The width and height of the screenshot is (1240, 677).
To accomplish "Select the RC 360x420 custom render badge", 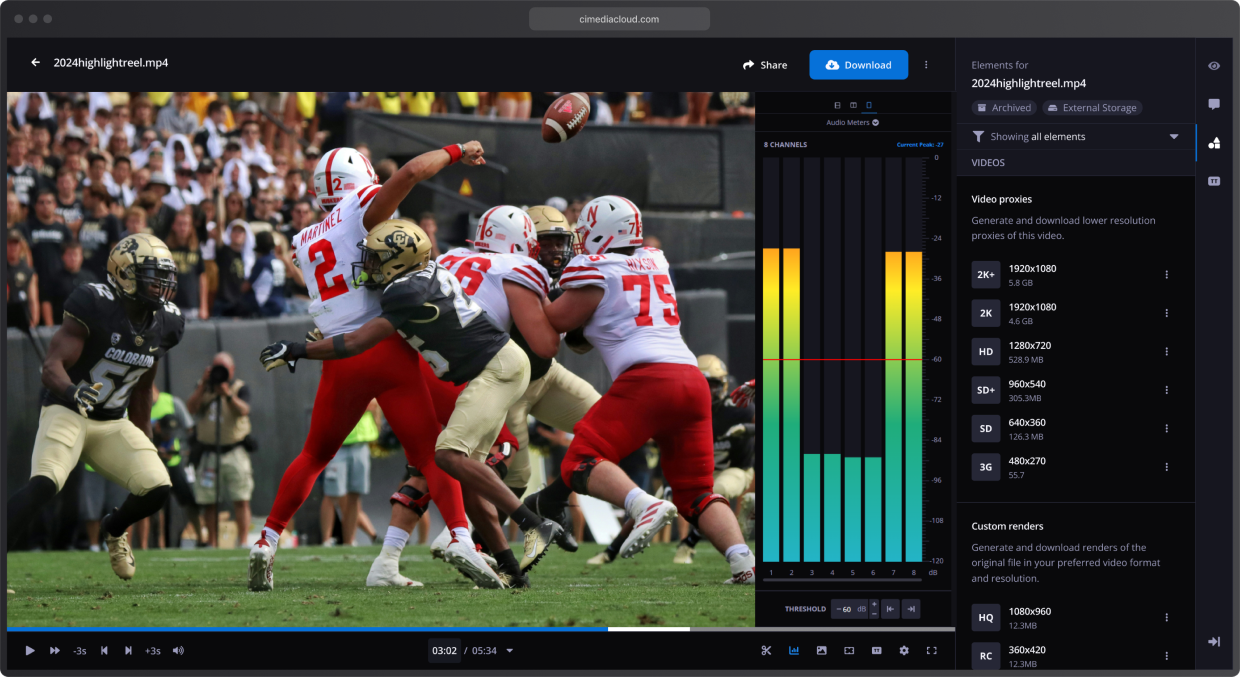I will [x=986, y=656].
